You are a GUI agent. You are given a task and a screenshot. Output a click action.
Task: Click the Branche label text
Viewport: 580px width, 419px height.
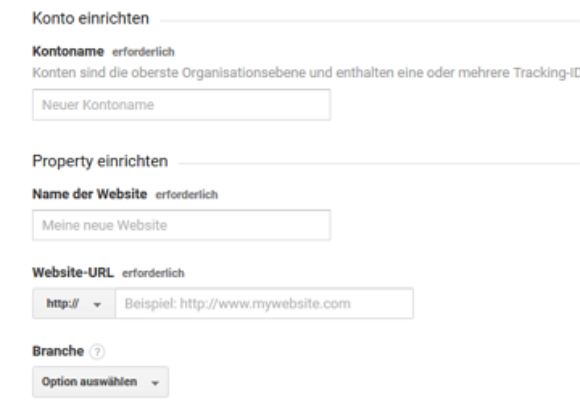(x=58, y=351)
